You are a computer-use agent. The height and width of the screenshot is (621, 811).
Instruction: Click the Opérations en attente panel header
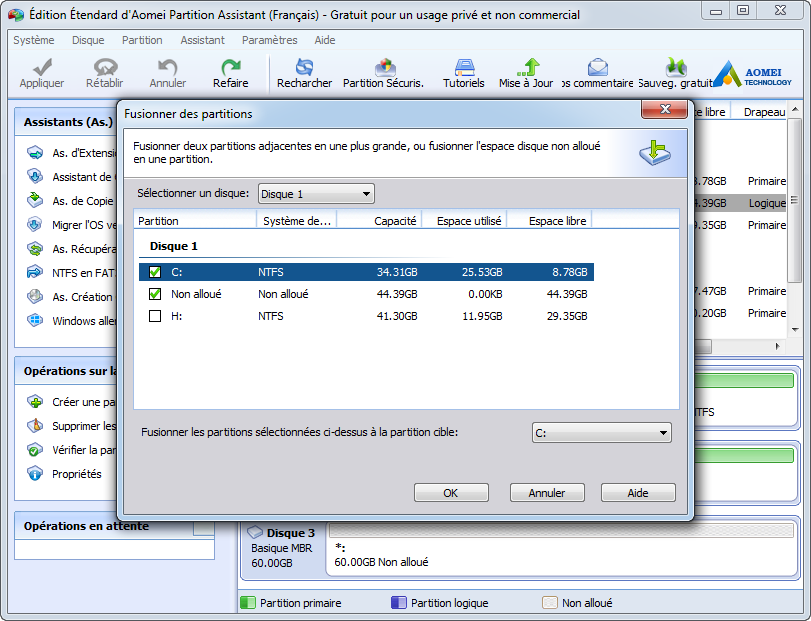(x=114, y=526)
